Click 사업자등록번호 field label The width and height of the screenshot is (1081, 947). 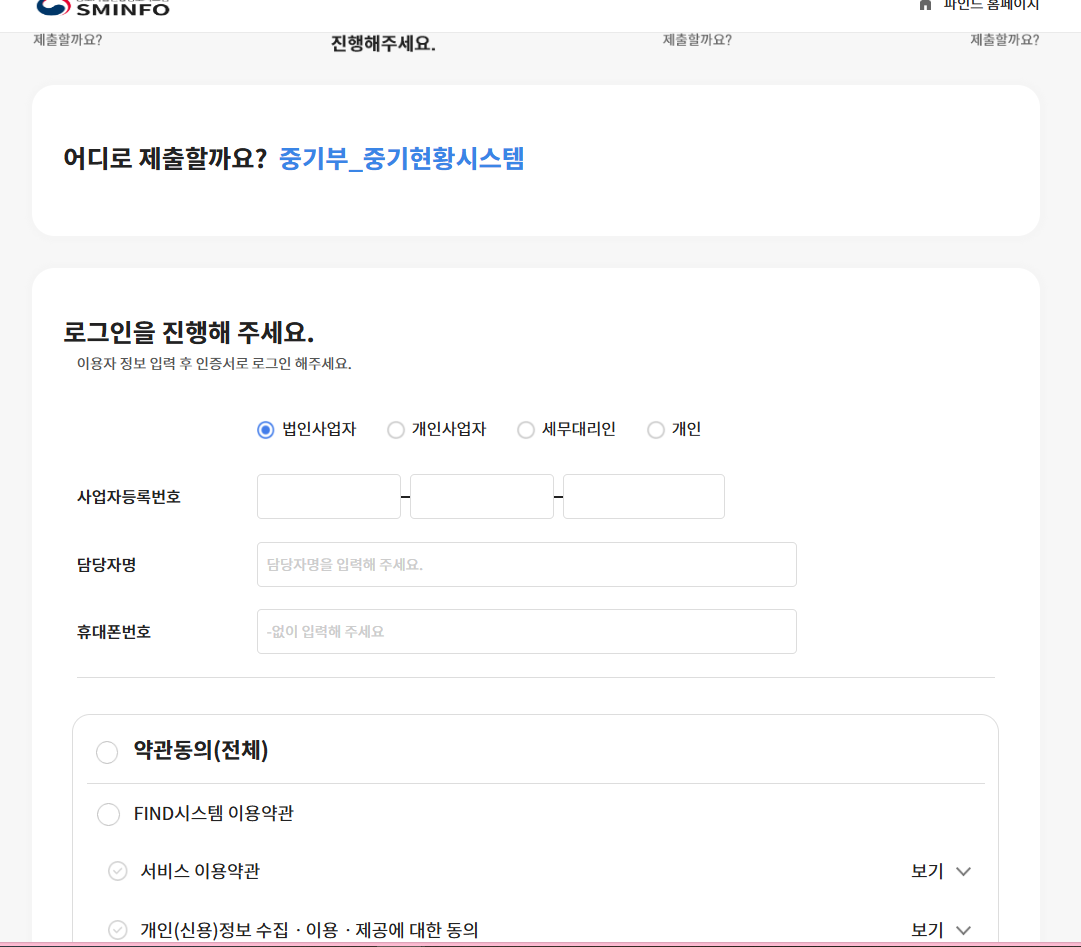pos(129,497)
